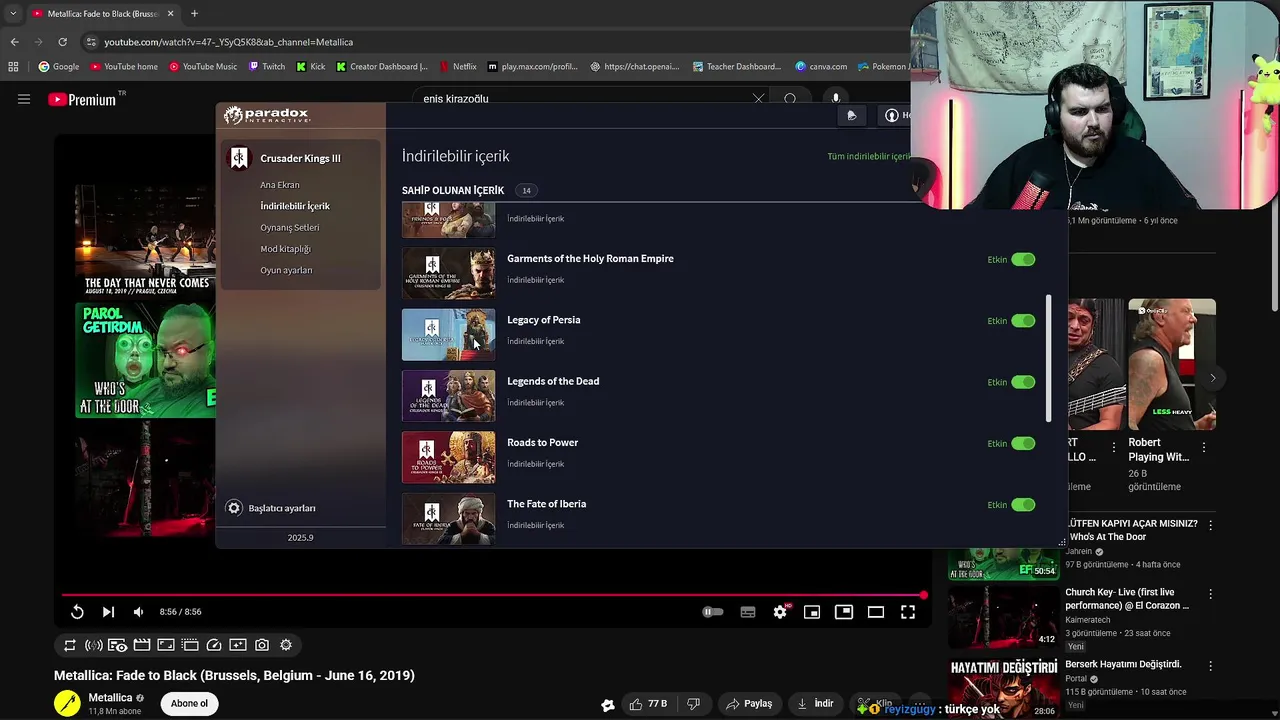Dislike the Metallica video
This screenshot has height=720, width=1280.
tap(693, 704)
